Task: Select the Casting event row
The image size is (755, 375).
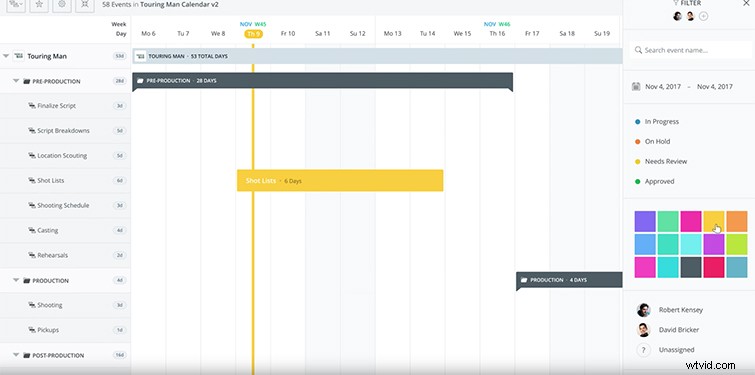Action: 65,231
